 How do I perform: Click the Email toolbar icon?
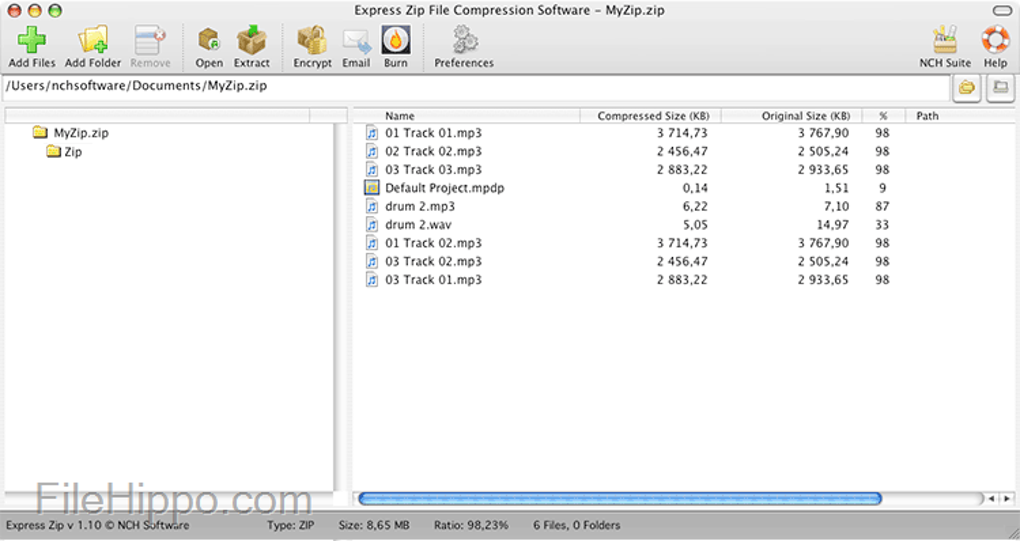(x=356, y=41)
